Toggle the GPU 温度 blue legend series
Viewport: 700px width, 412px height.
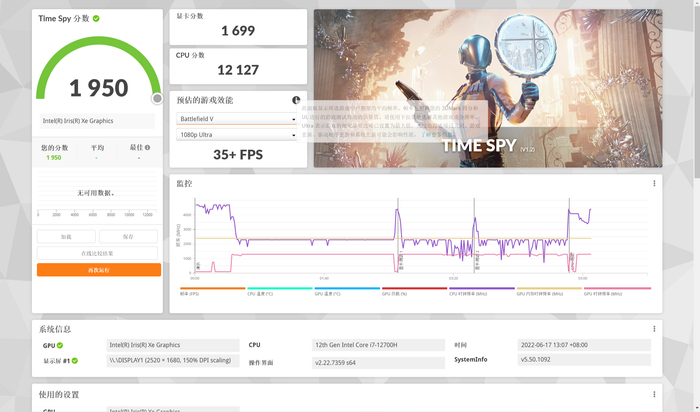point(347,291)
